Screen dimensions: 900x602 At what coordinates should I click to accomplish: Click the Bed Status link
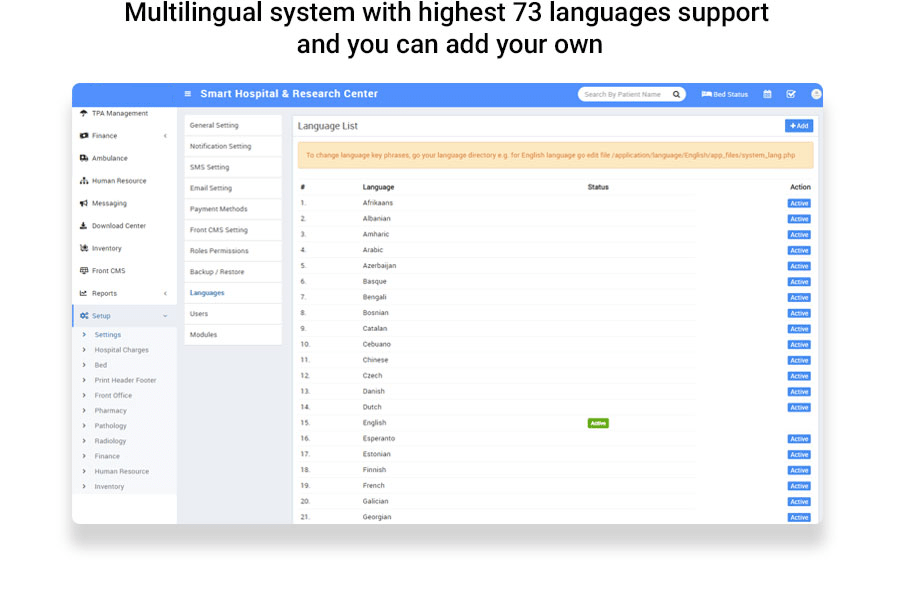[x=725, y=94]
